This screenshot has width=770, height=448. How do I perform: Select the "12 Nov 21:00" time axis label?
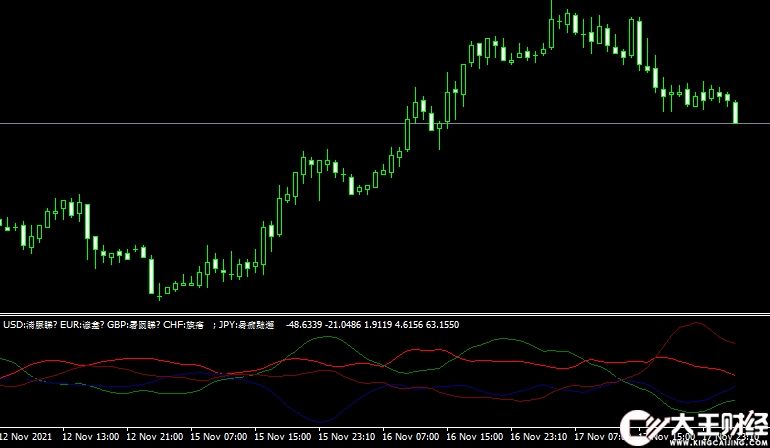[155, 436]
